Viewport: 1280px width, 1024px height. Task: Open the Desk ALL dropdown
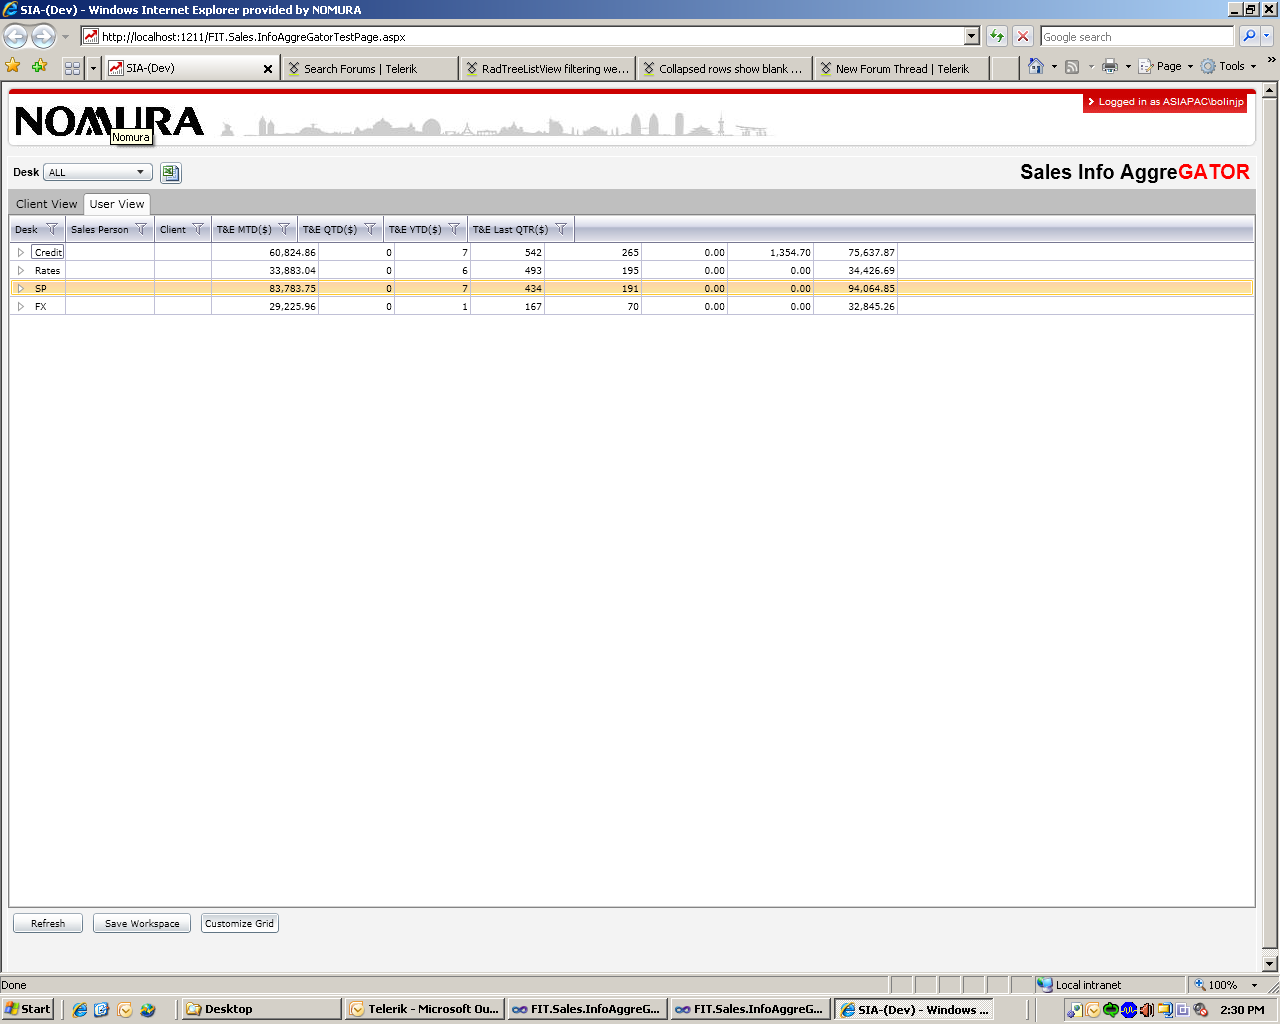point(98,172)
